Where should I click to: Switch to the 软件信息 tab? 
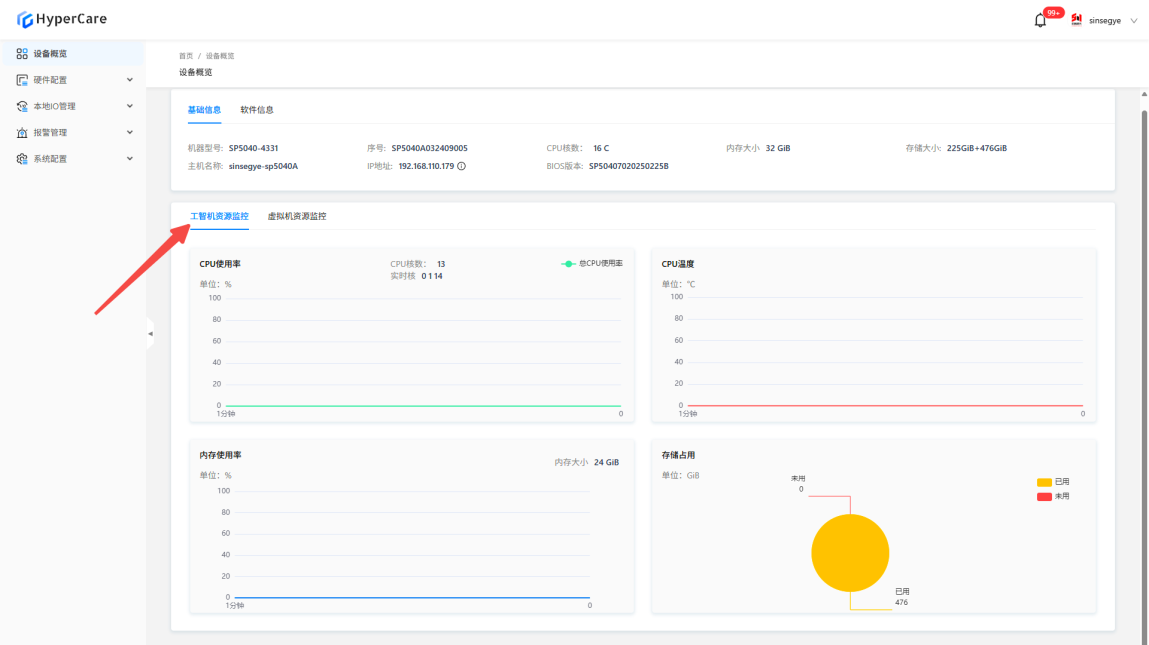click(x=257, y=110)
